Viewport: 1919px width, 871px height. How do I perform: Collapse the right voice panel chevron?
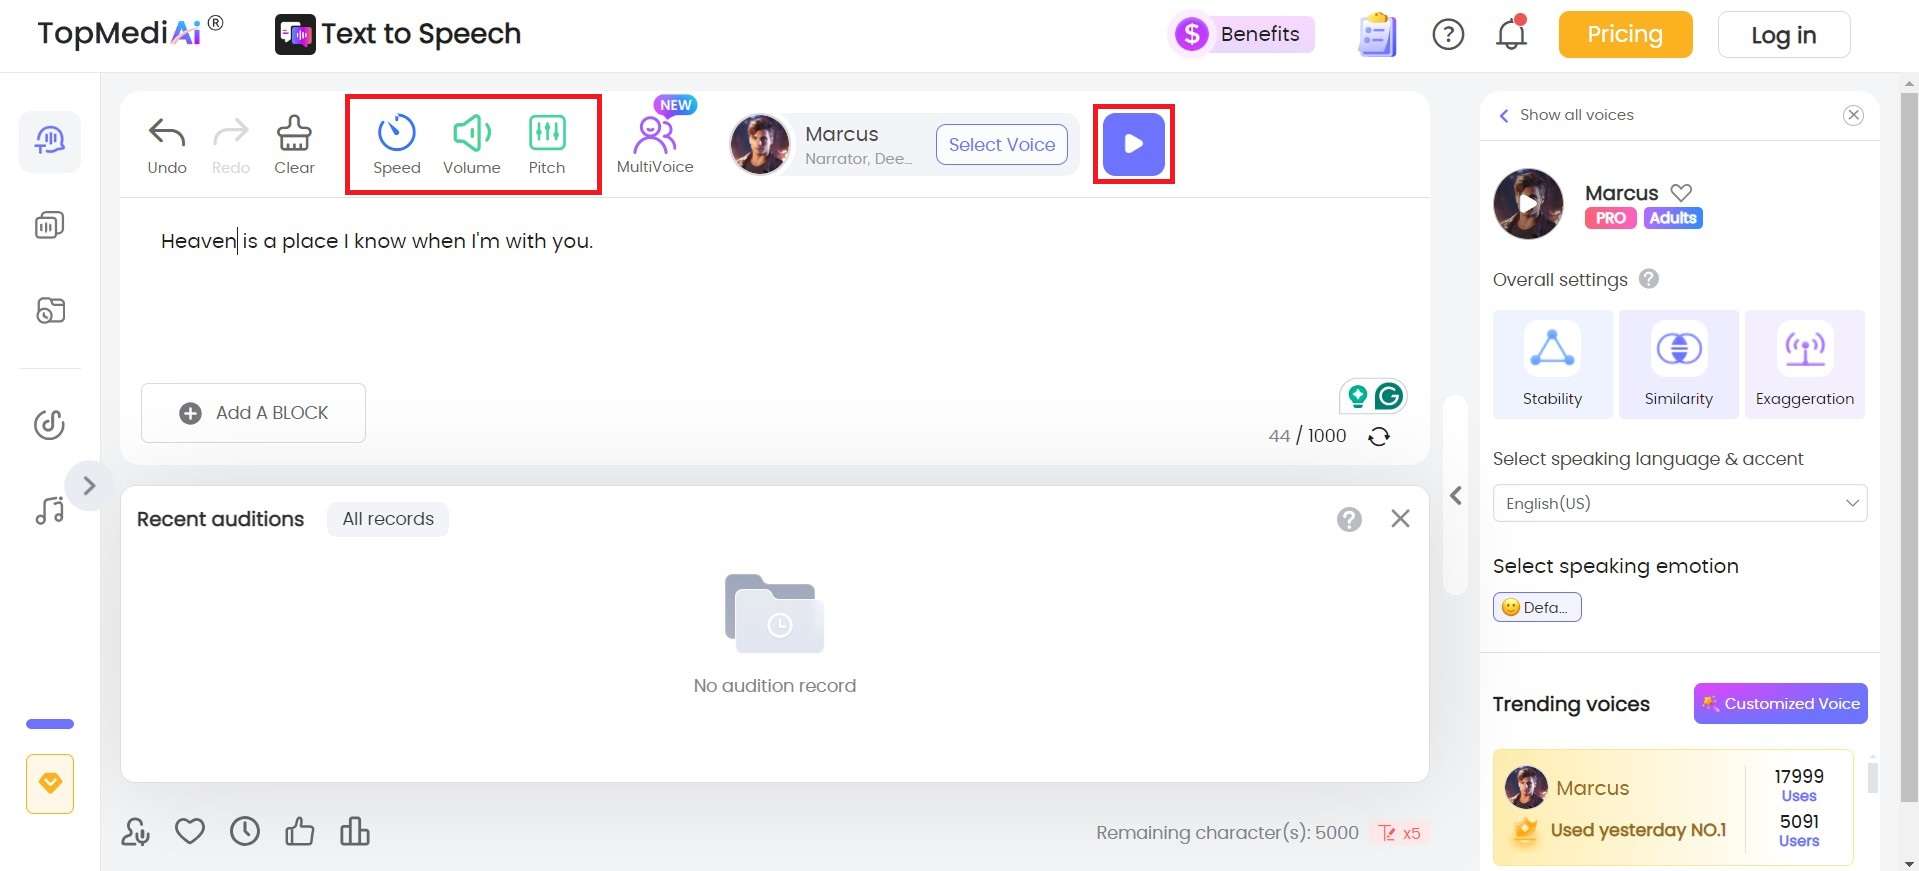[1456, 495]
